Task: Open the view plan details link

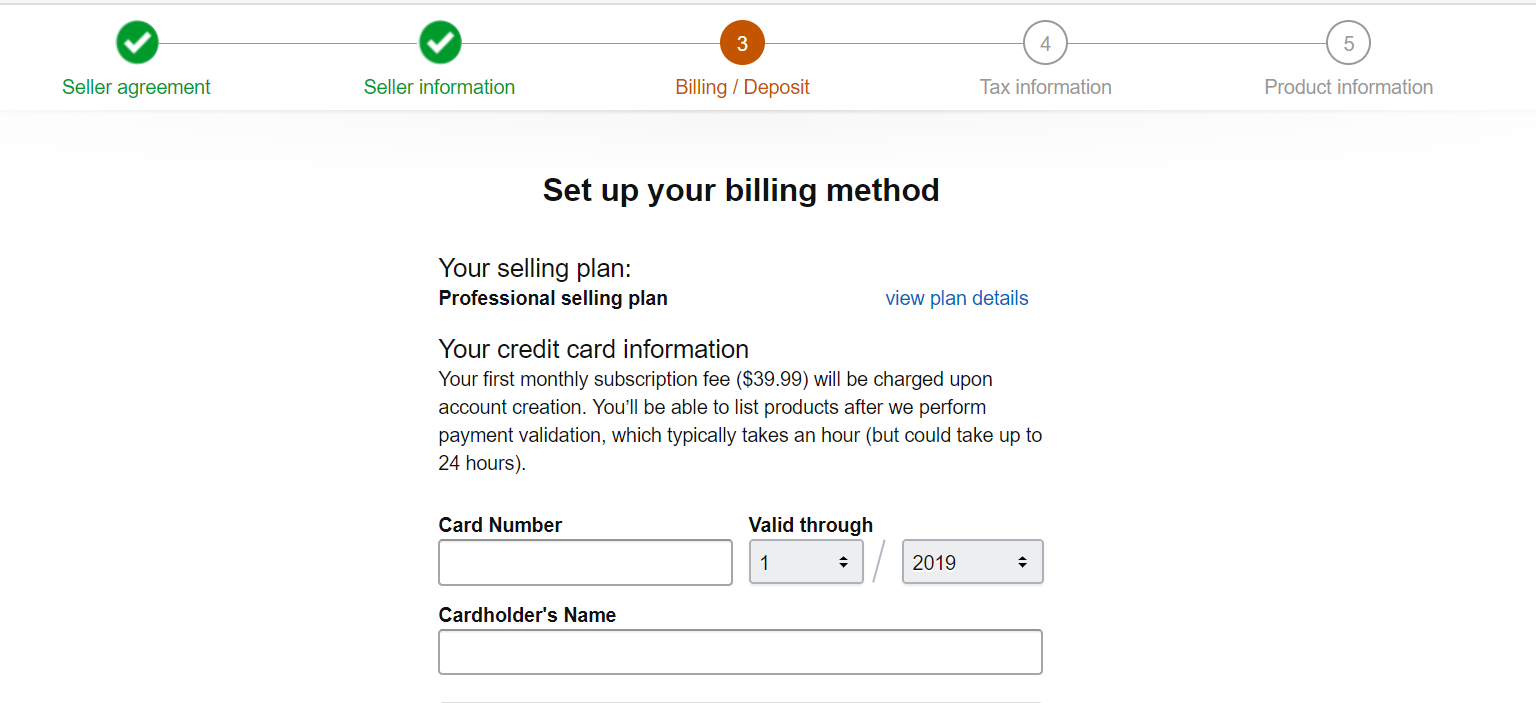Action: tap(956, 298)
